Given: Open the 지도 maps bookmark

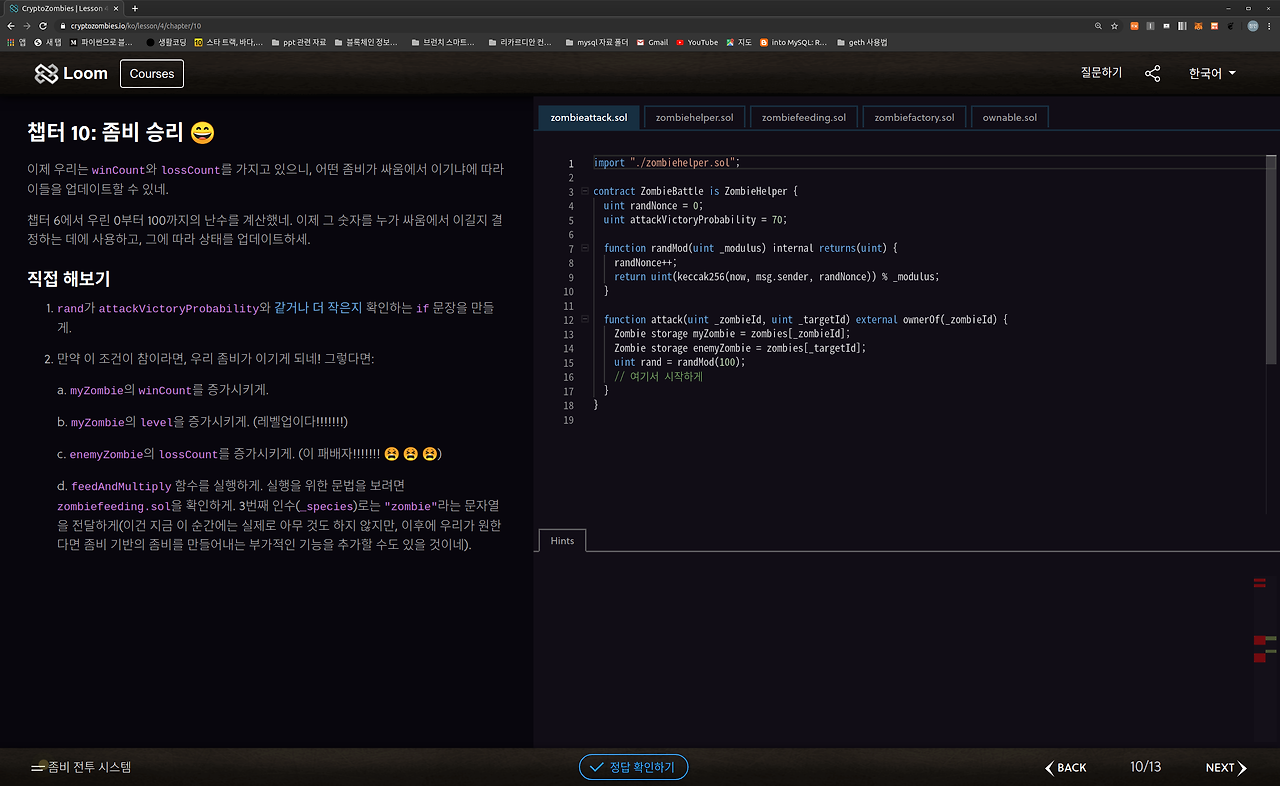Looking at the screenshot, I should [x=739, y=42].
